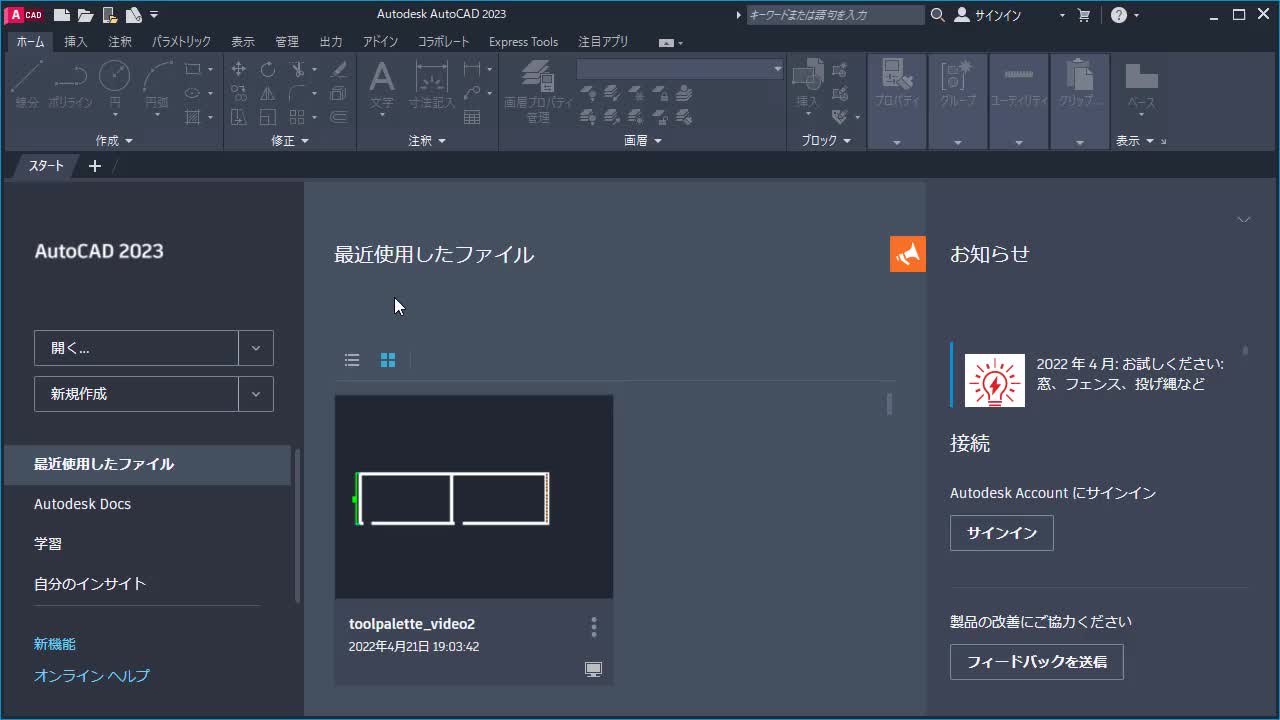Add a new drawing tab with plus
Image resolution: width=1280 pixels, height=720 pixels.
coord(95,166)
